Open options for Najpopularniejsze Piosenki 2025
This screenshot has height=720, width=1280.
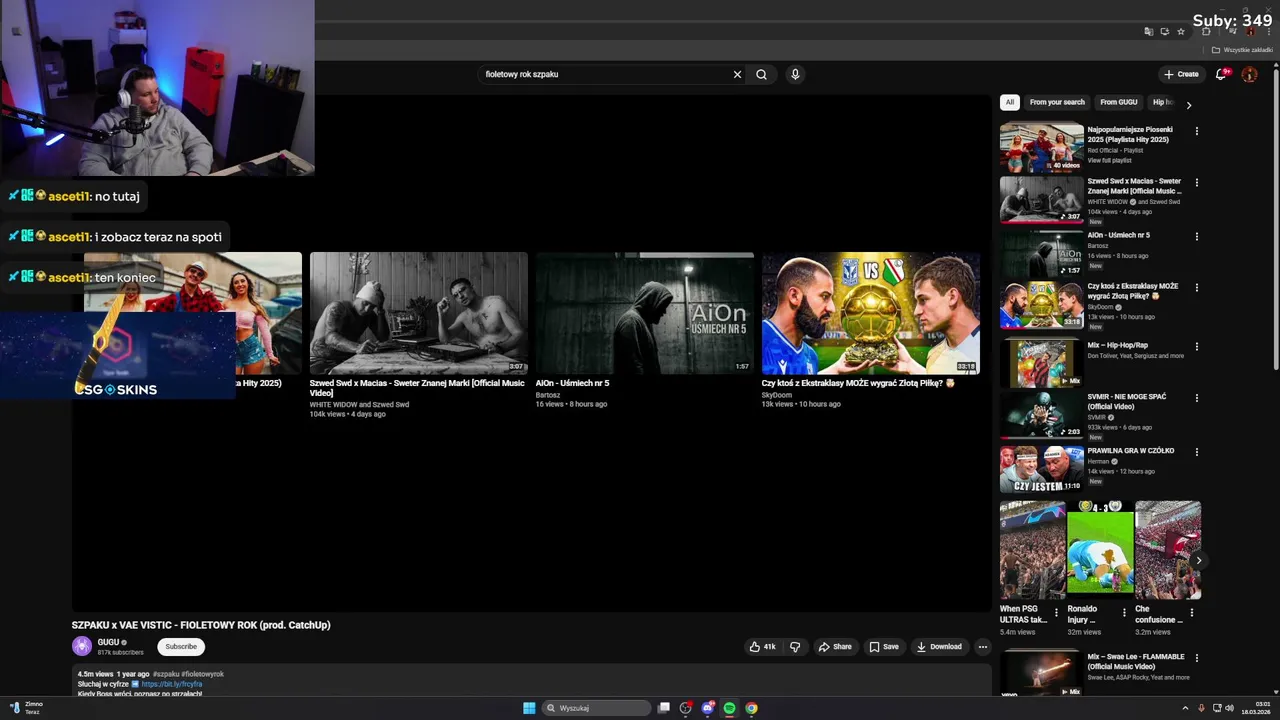point(1196,131)
